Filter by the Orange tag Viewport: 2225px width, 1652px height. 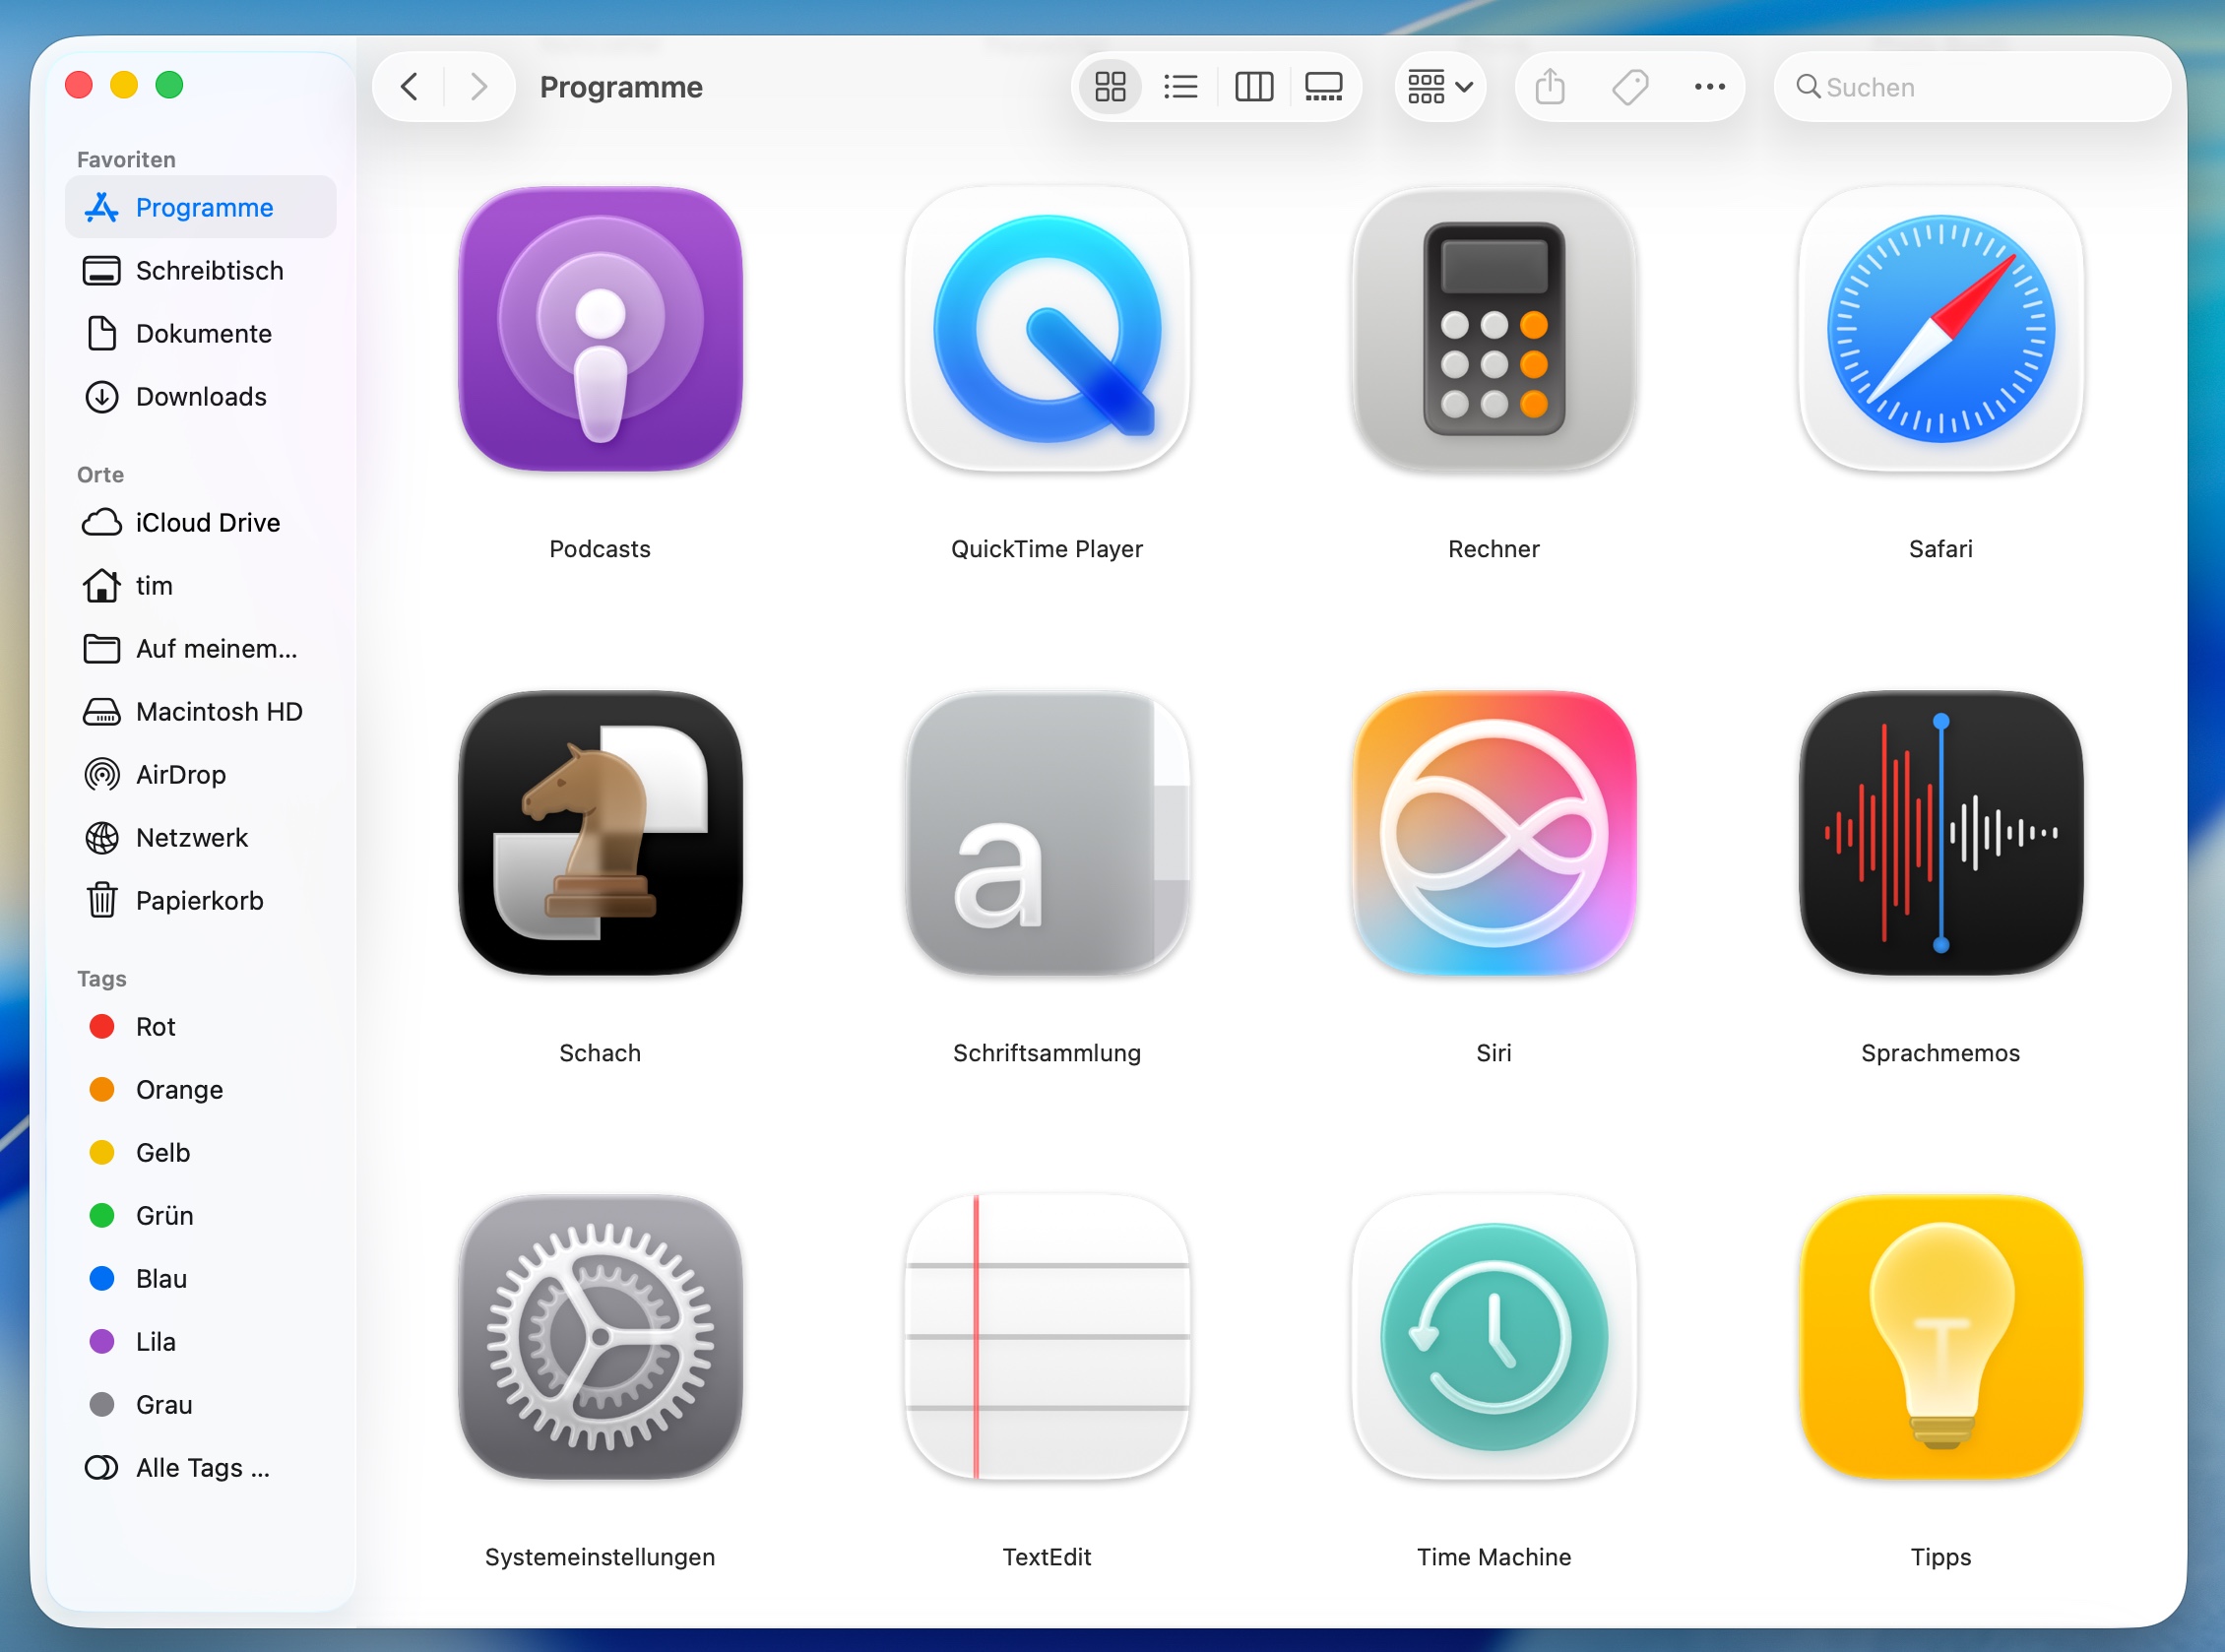[201, 1089]
